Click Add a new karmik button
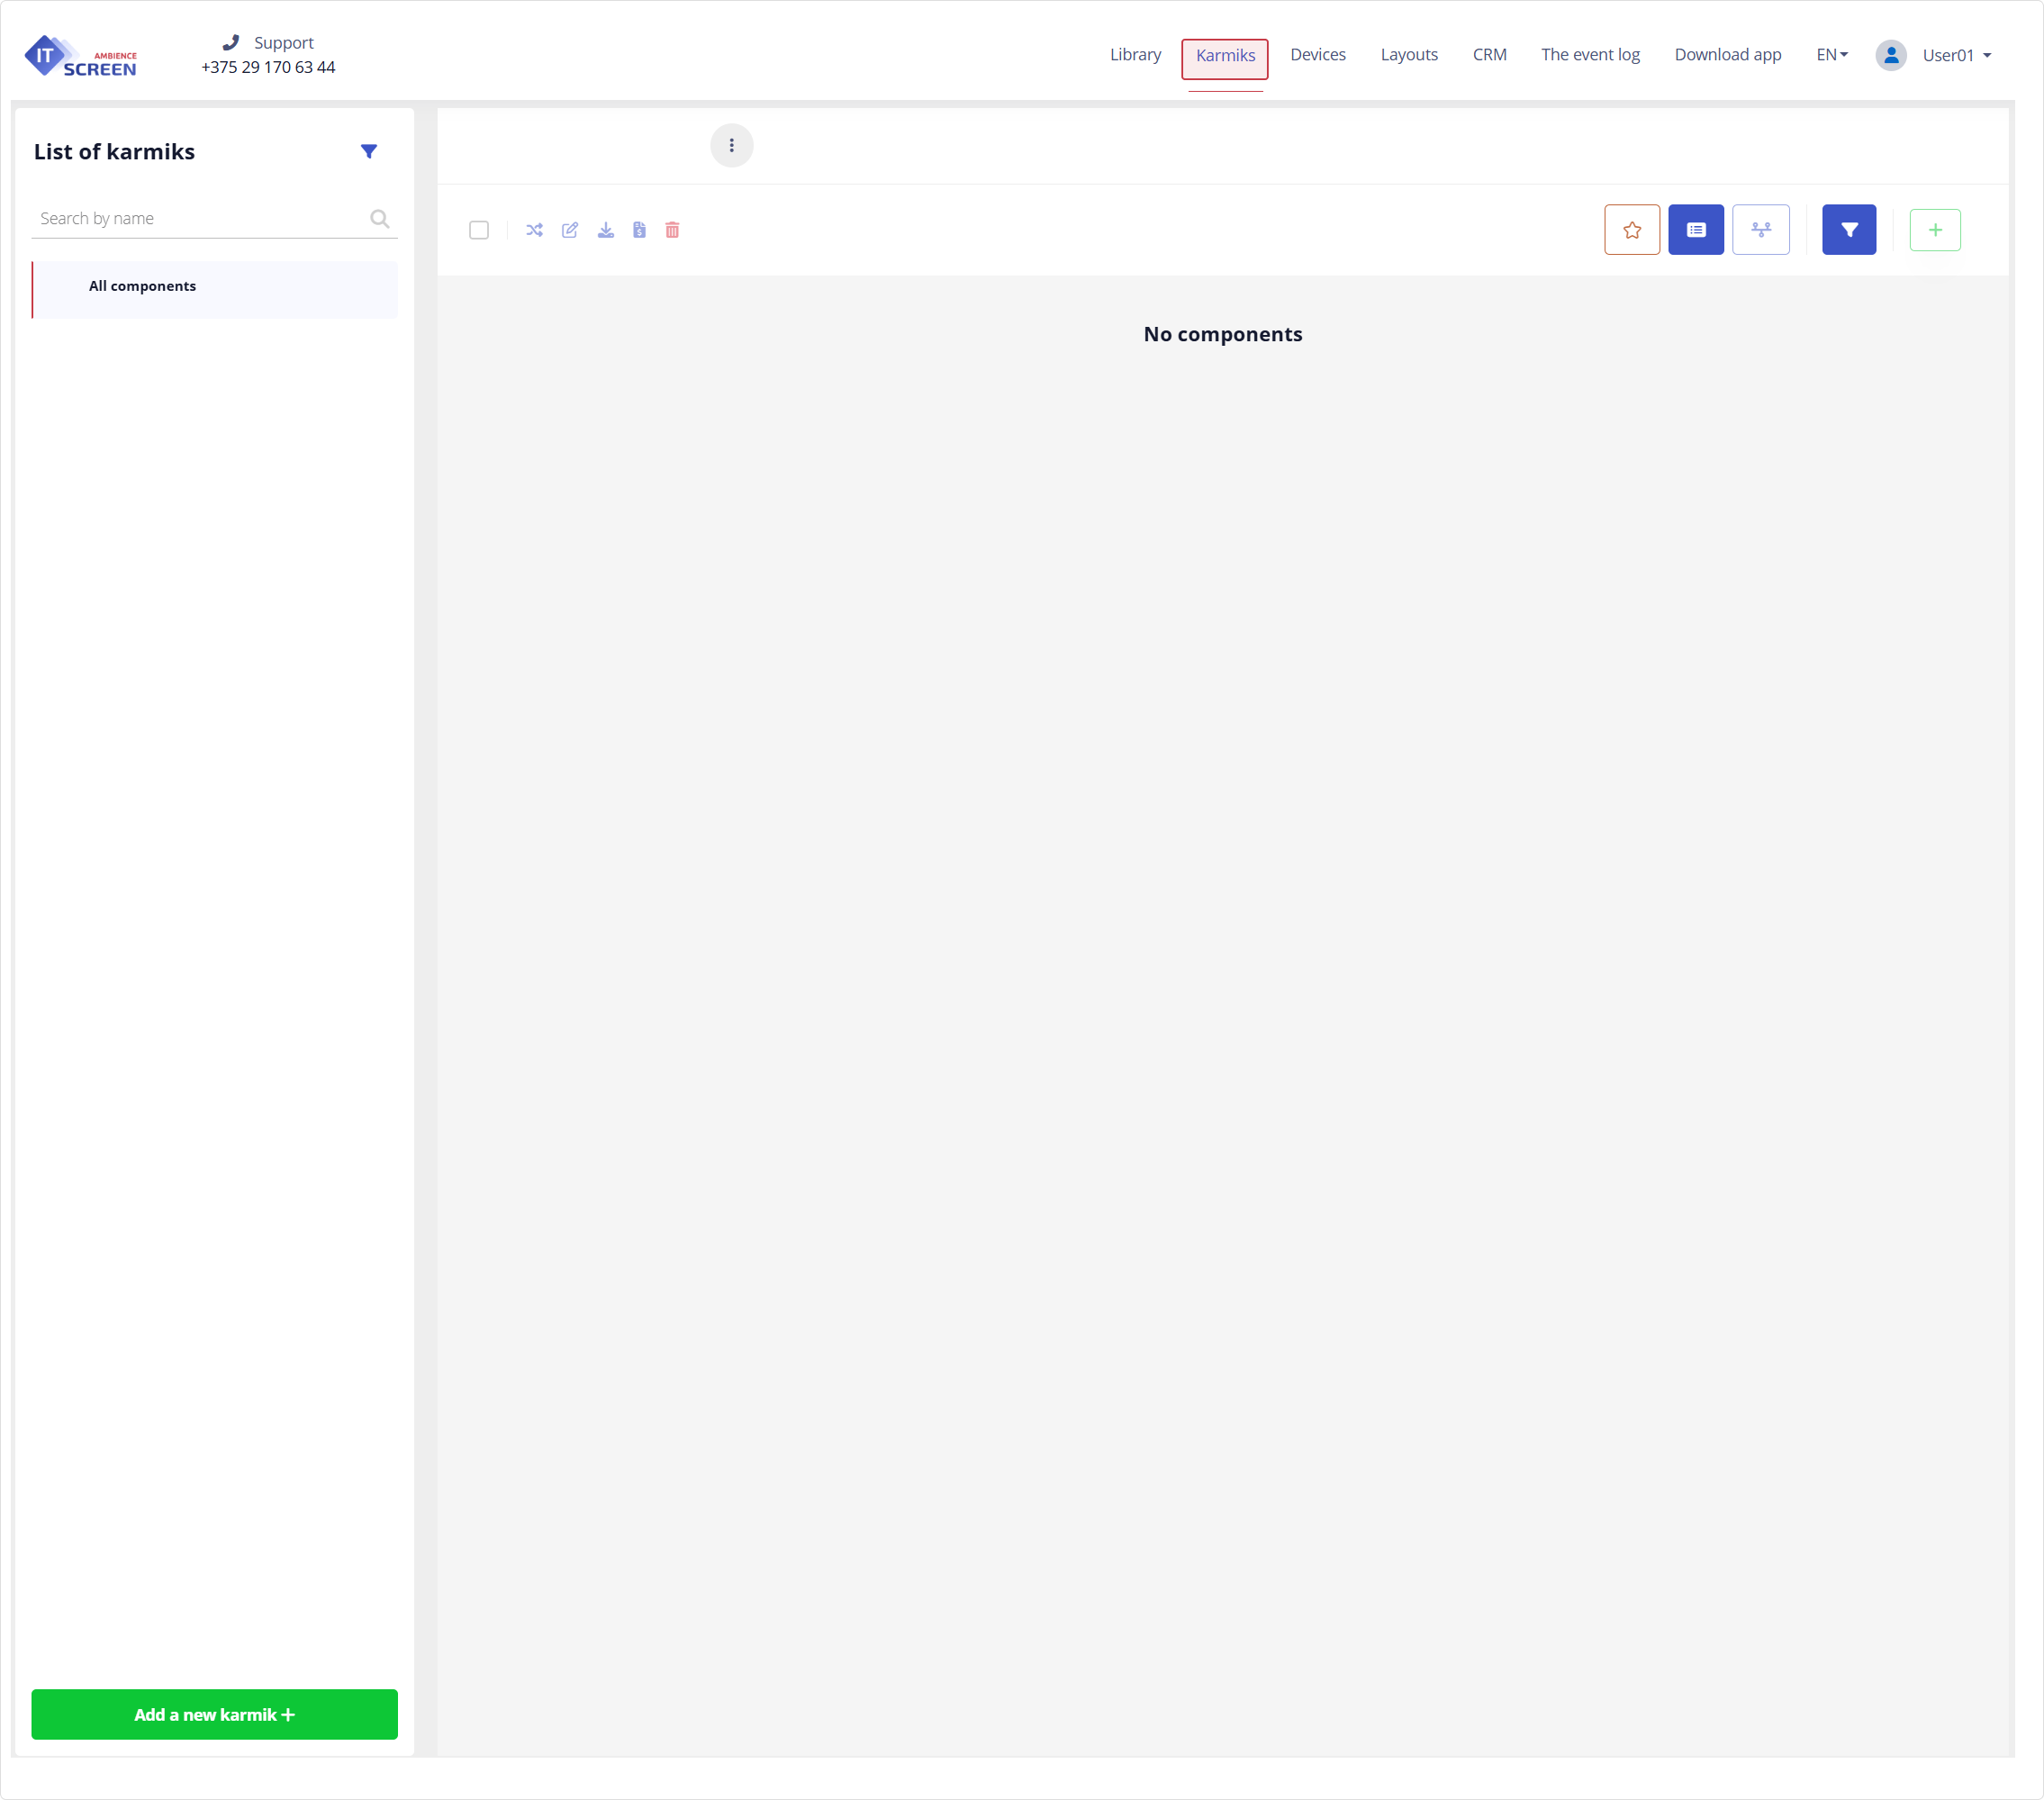 point(214,1714)
